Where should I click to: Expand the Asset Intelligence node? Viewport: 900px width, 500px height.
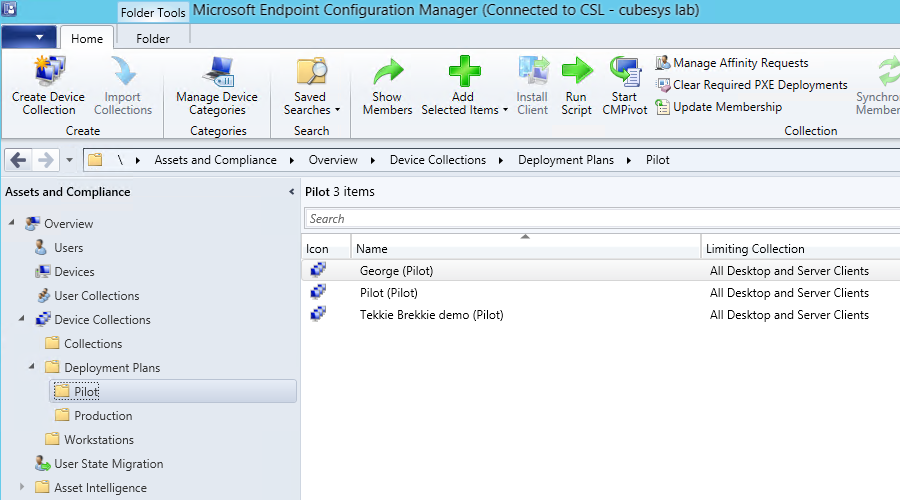click(23, 488)
